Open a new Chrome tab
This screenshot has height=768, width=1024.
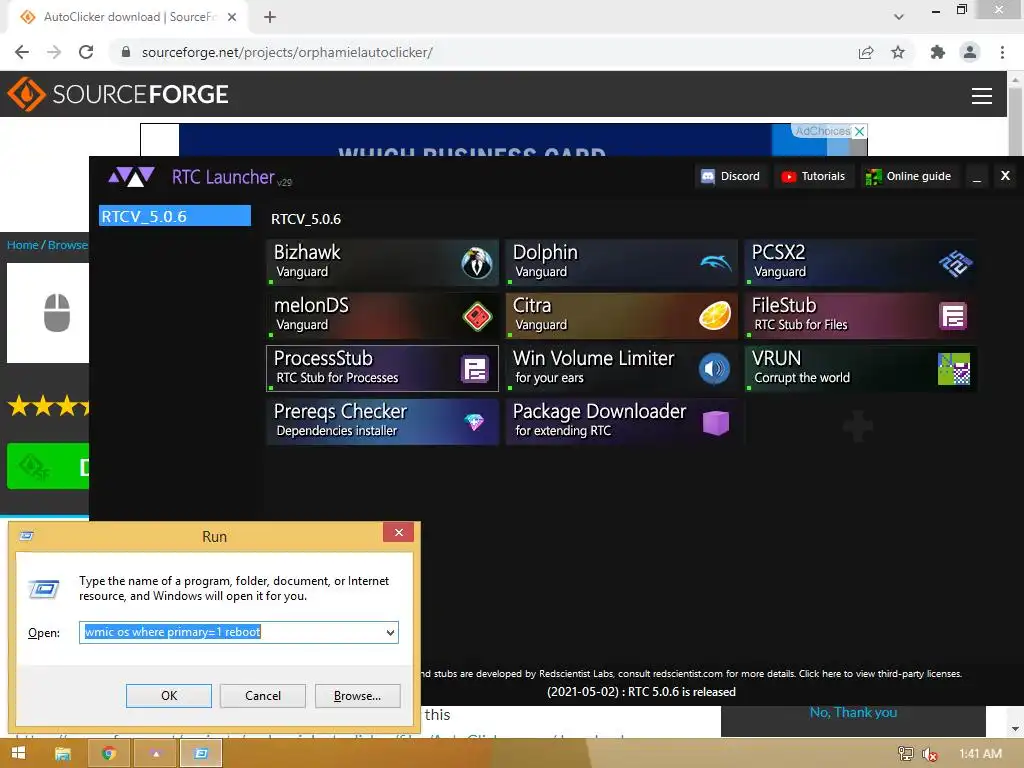click(270, 17)
